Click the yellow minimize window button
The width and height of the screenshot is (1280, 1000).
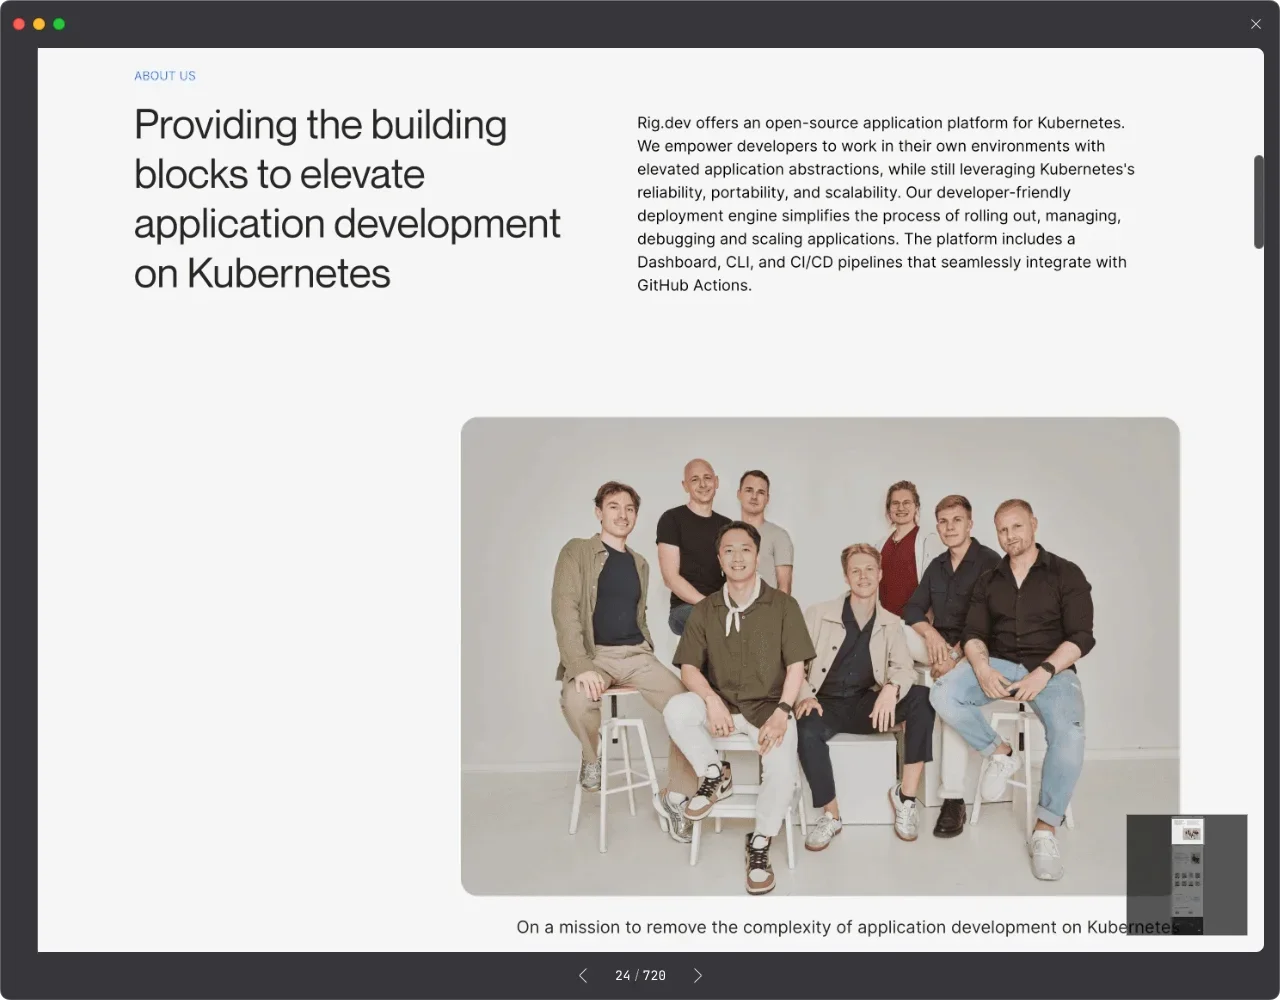[39, 24]
